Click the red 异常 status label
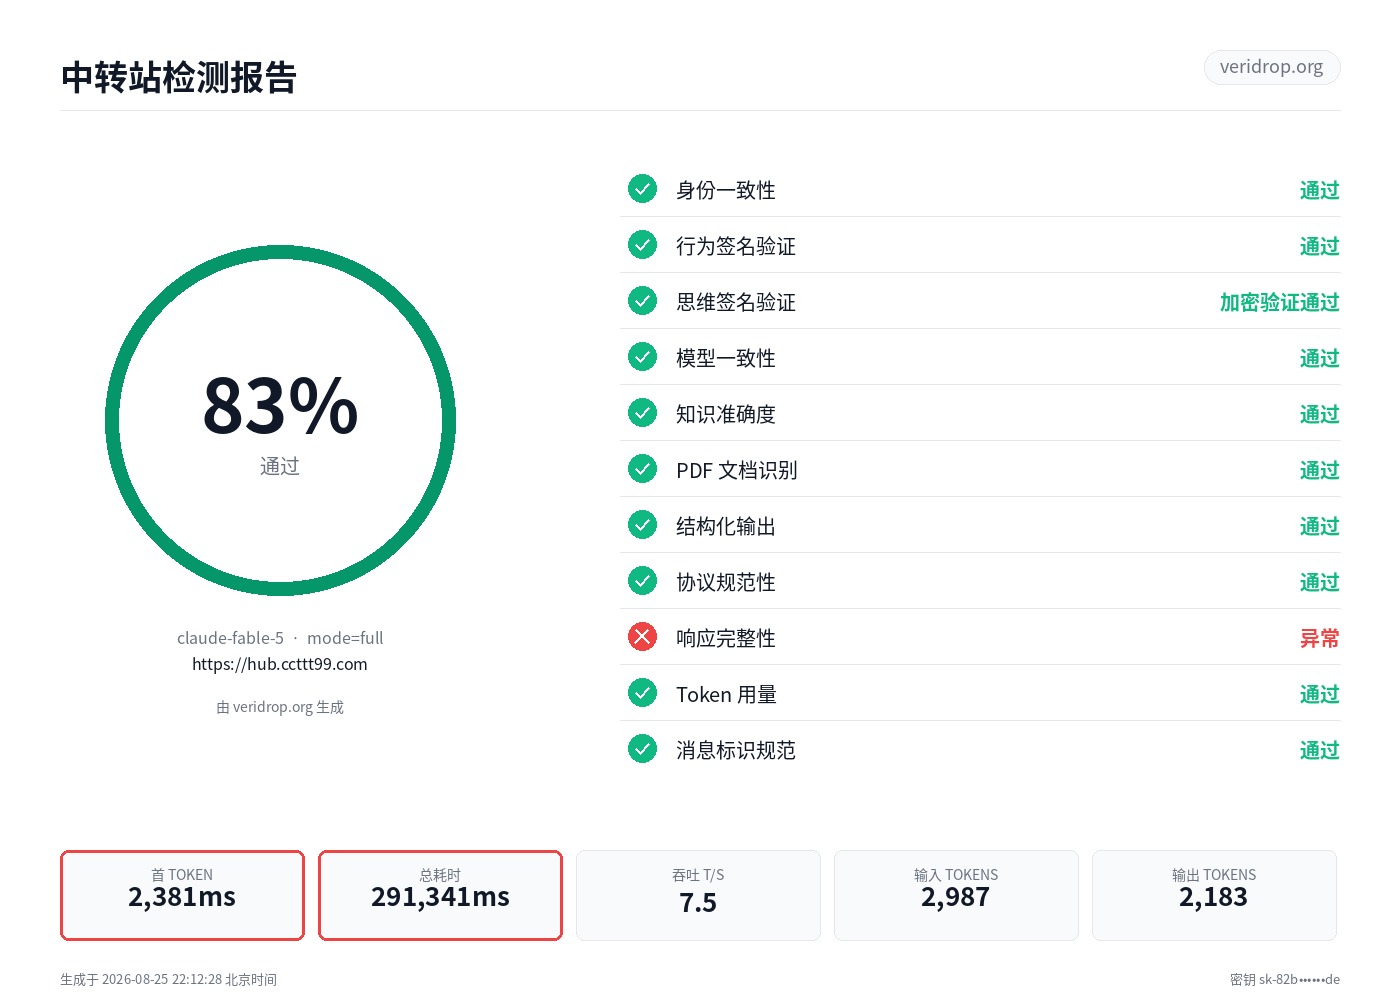 point(1320,638)
